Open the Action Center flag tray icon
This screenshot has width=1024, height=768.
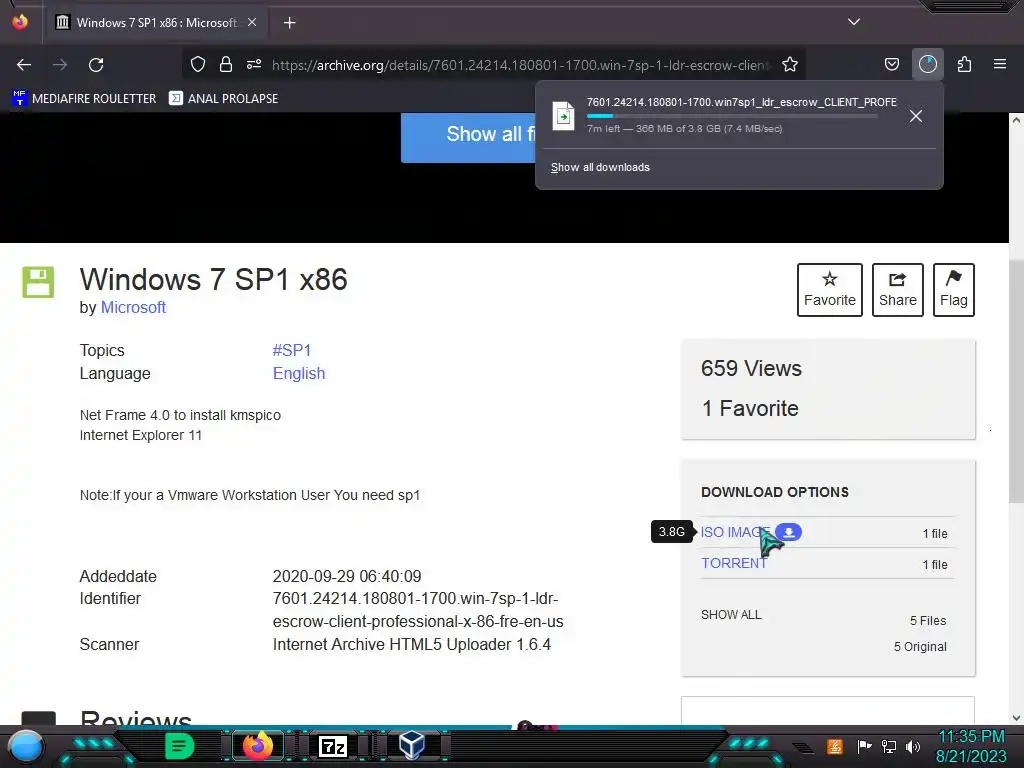tap(864, 746)
